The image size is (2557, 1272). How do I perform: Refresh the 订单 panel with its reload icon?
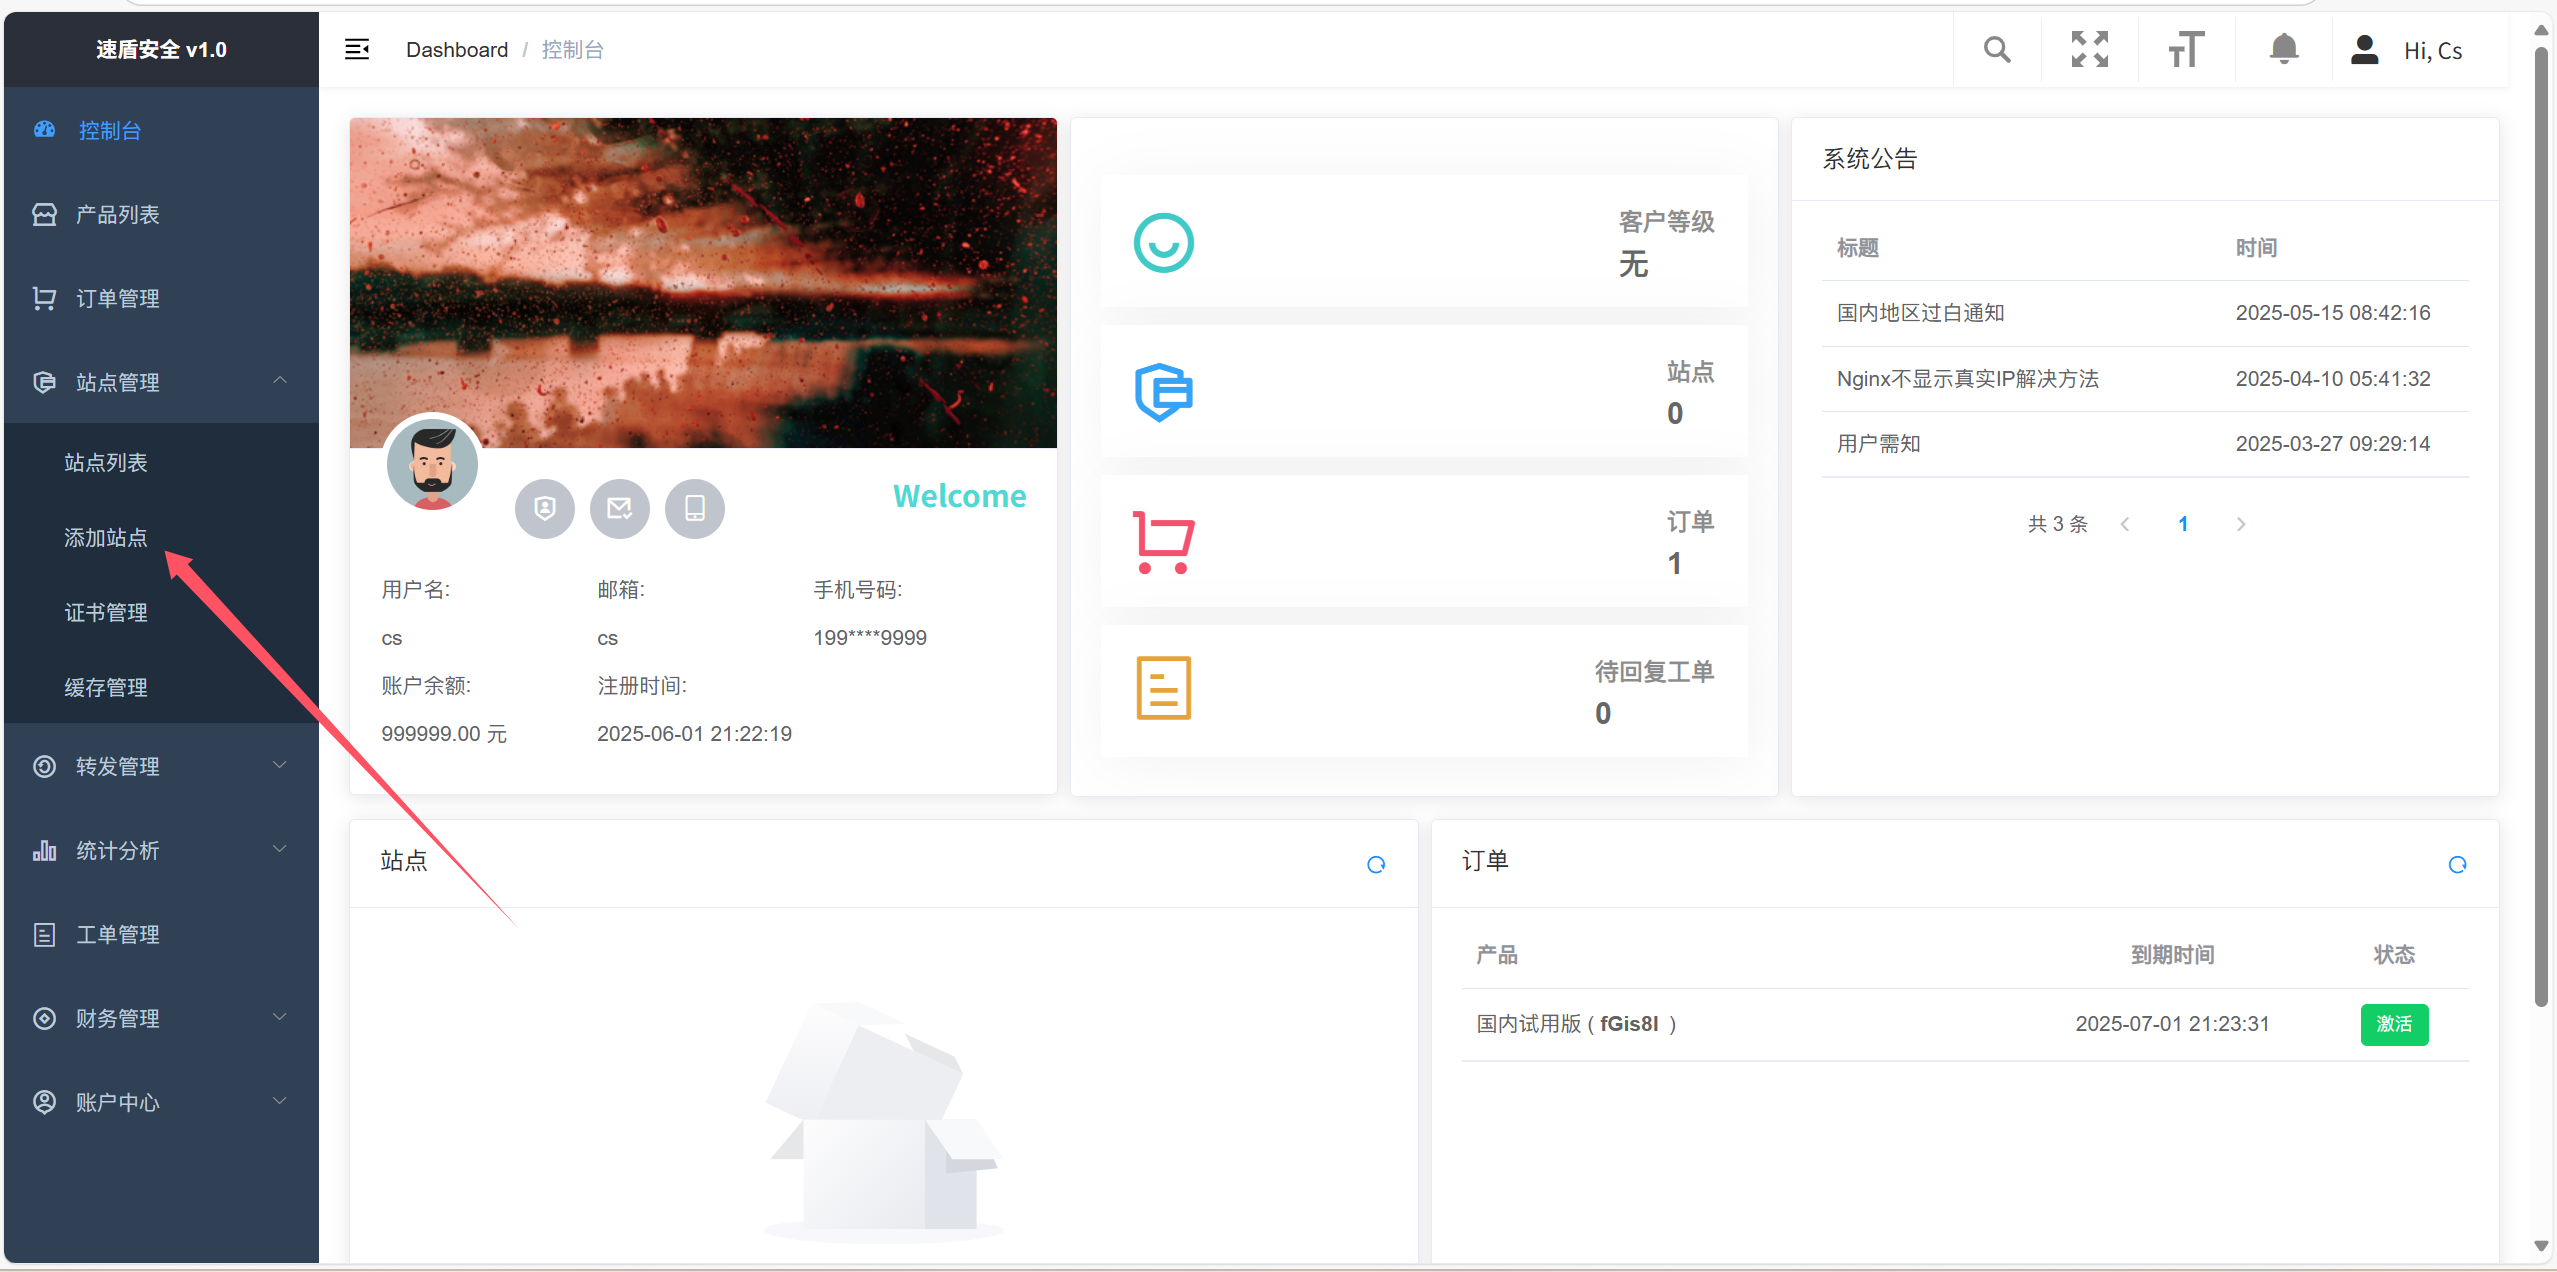coord(2456,864)
